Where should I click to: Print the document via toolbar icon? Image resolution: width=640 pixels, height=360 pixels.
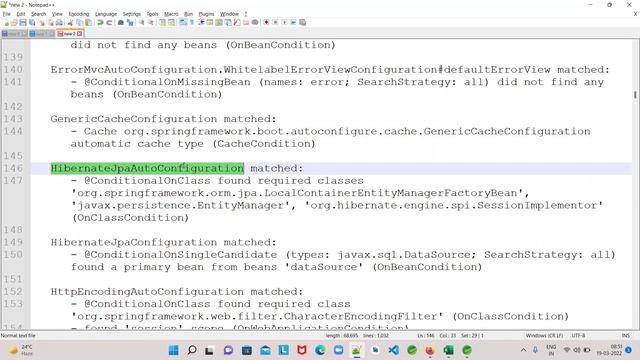tap(59, 22)
